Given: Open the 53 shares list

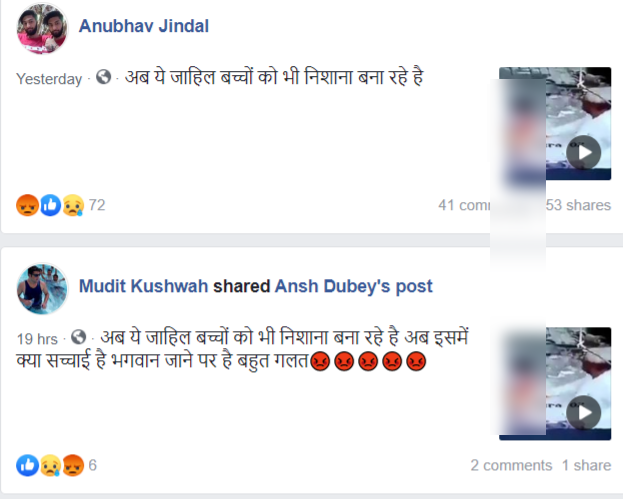Looking at the screenshot, I should click(x=578, y=205).
